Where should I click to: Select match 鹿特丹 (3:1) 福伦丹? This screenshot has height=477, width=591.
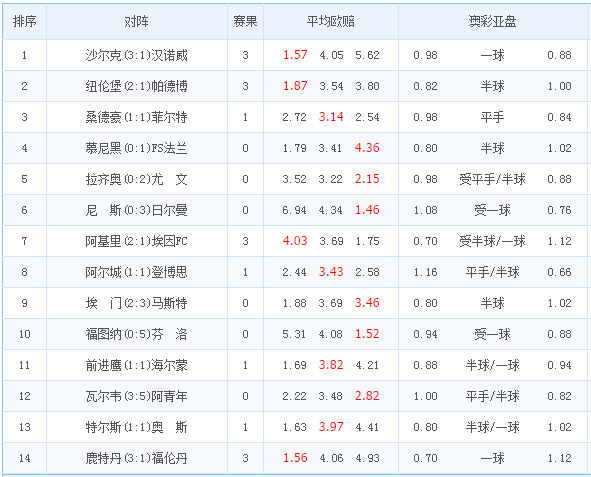pyautogui.click(x=136, y=458)
